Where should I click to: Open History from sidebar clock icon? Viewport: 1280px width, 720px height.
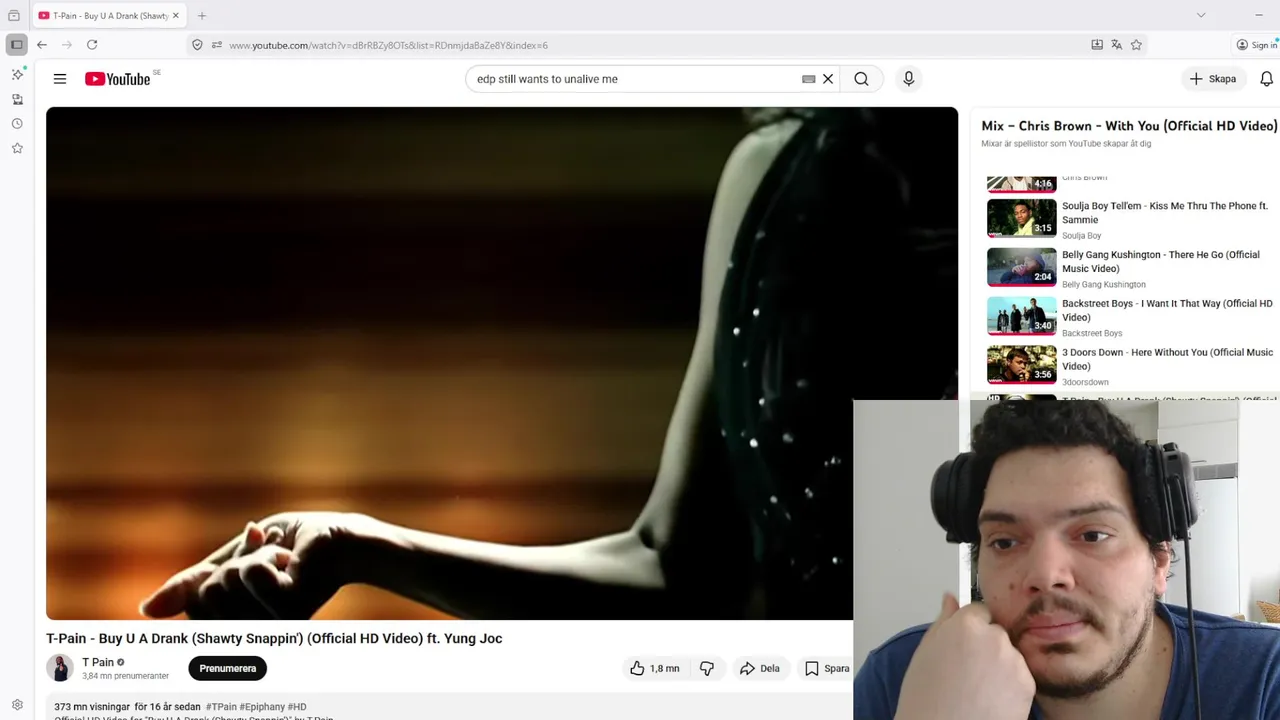[17, 124]
